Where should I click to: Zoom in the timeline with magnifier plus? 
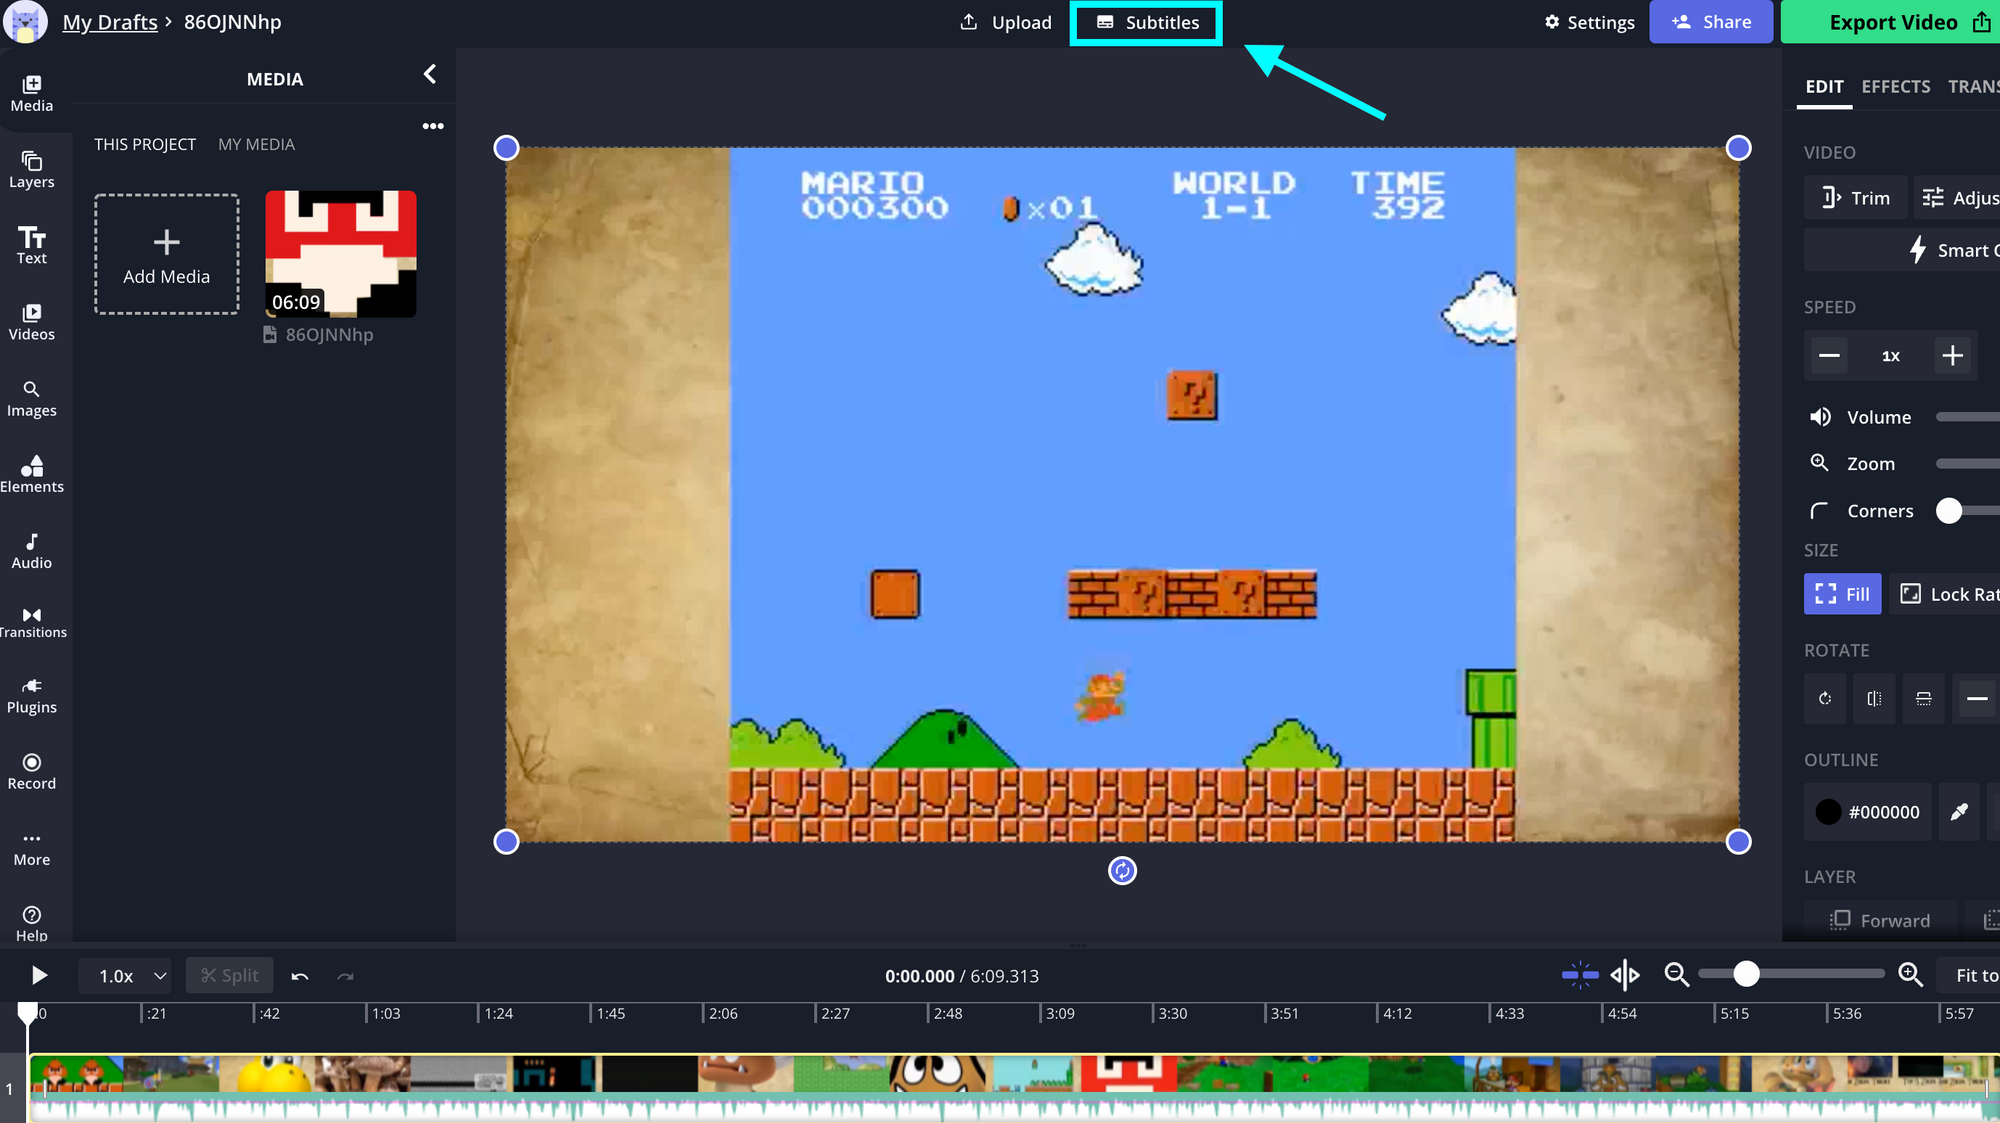tap(1910, 975)
